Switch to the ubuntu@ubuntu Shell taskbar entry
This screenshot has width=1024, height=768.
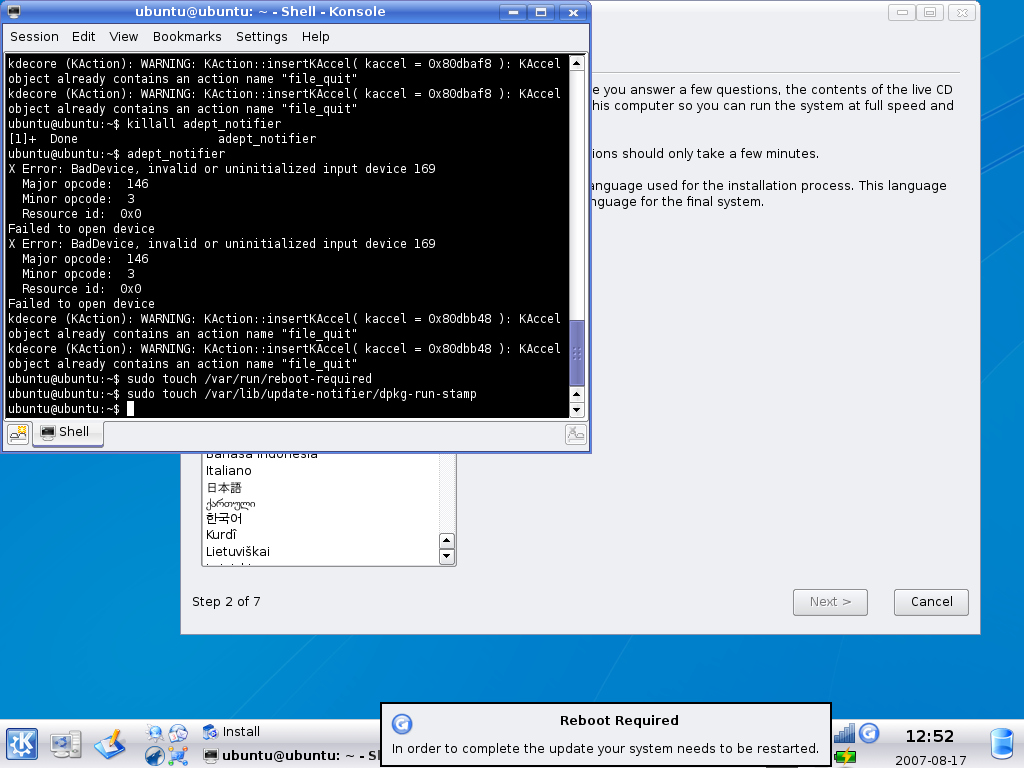[x=289, y=756]
